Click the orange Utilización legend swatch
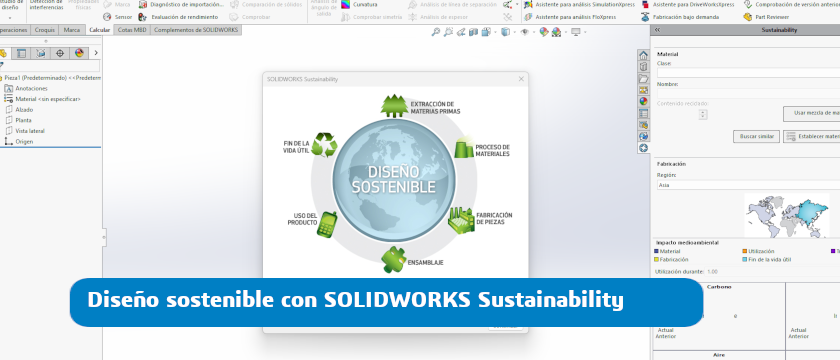 745,251
